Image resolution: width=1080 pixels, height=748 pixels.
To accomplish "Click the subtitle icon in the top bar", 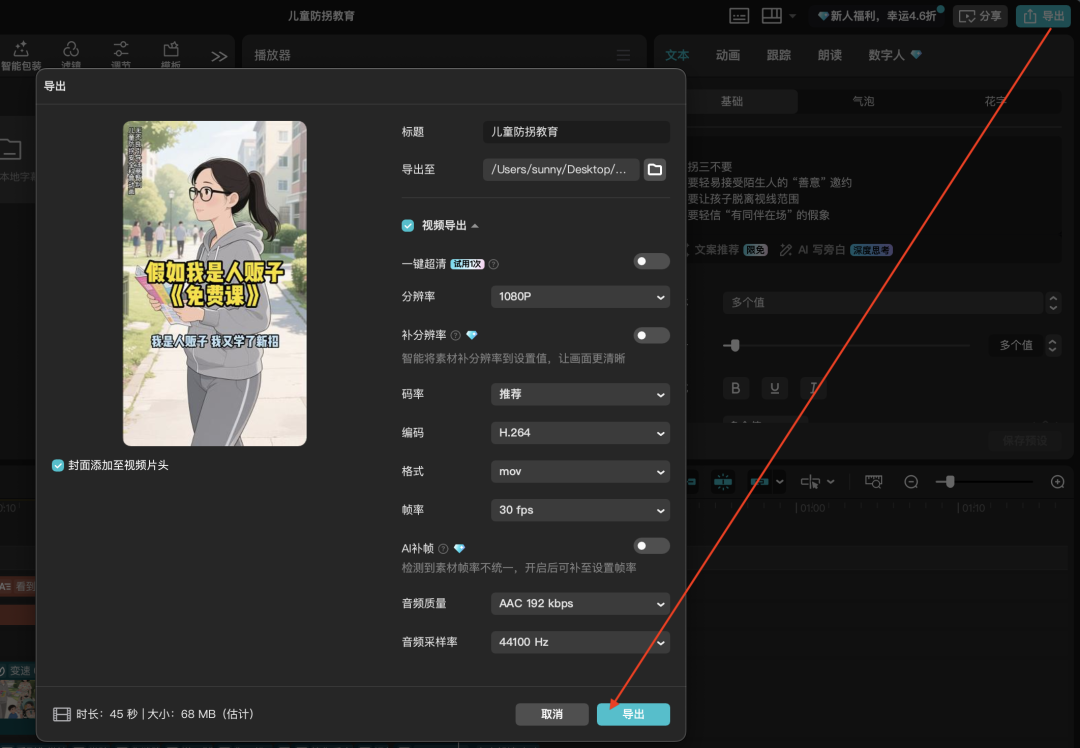I will [x=739, y=16].
